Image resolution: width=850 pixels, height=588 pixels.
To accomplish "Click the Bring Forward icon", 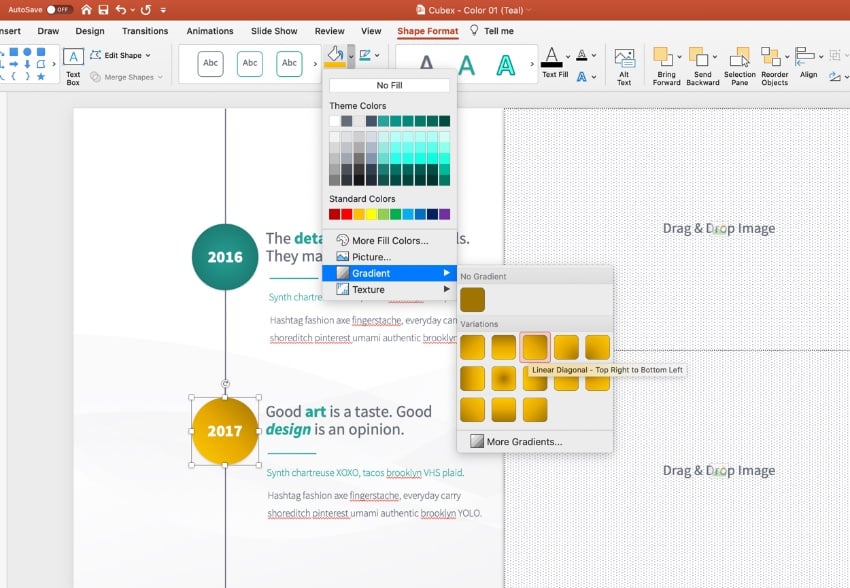I will [666, 65].
